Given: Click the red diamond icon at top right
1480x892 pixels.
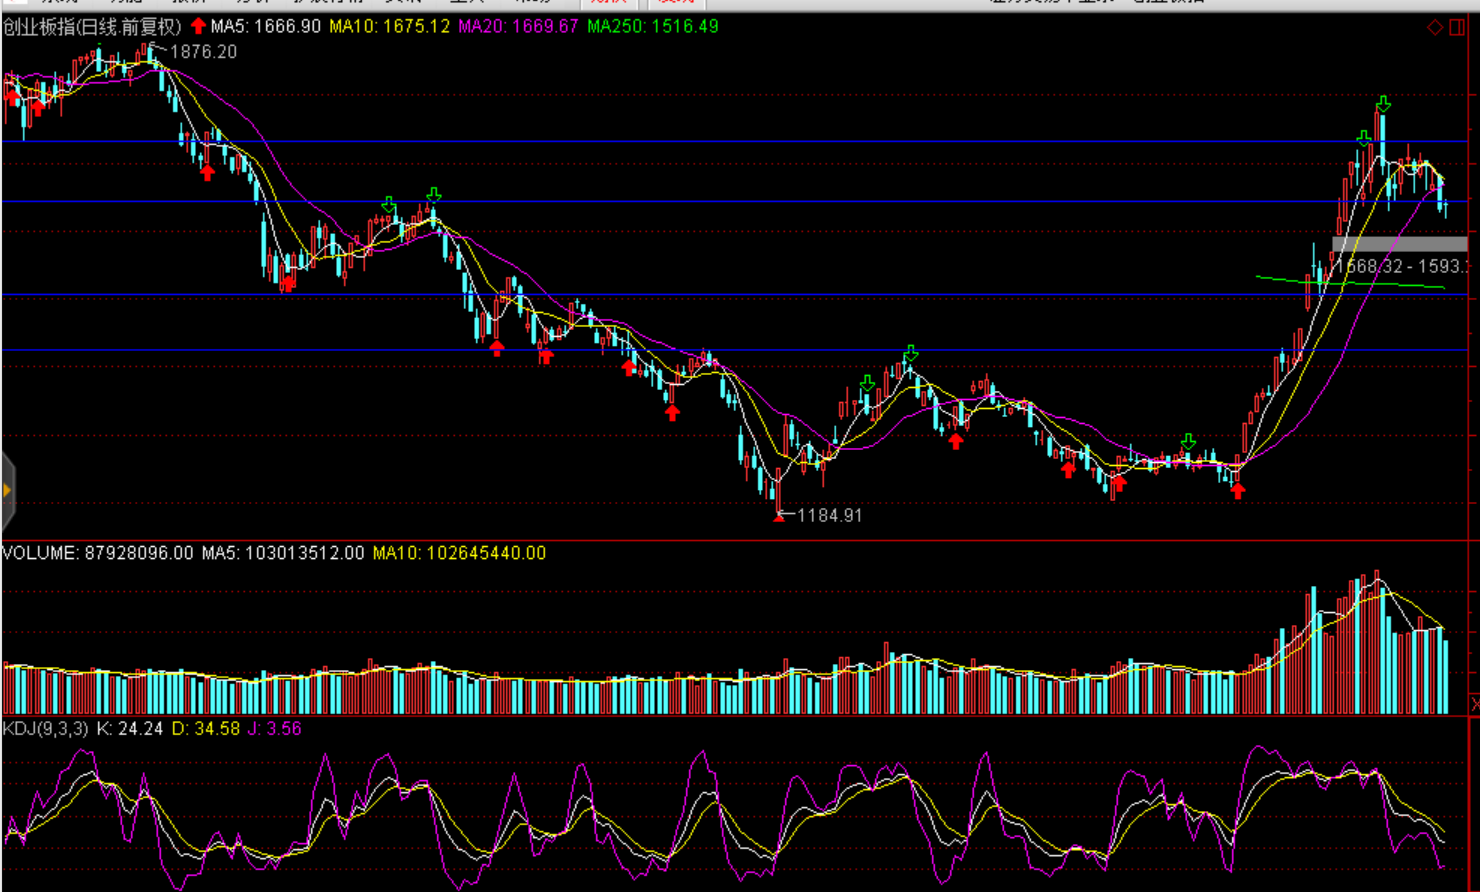Looking at the screenshot, I should [x=1435, y=27].
